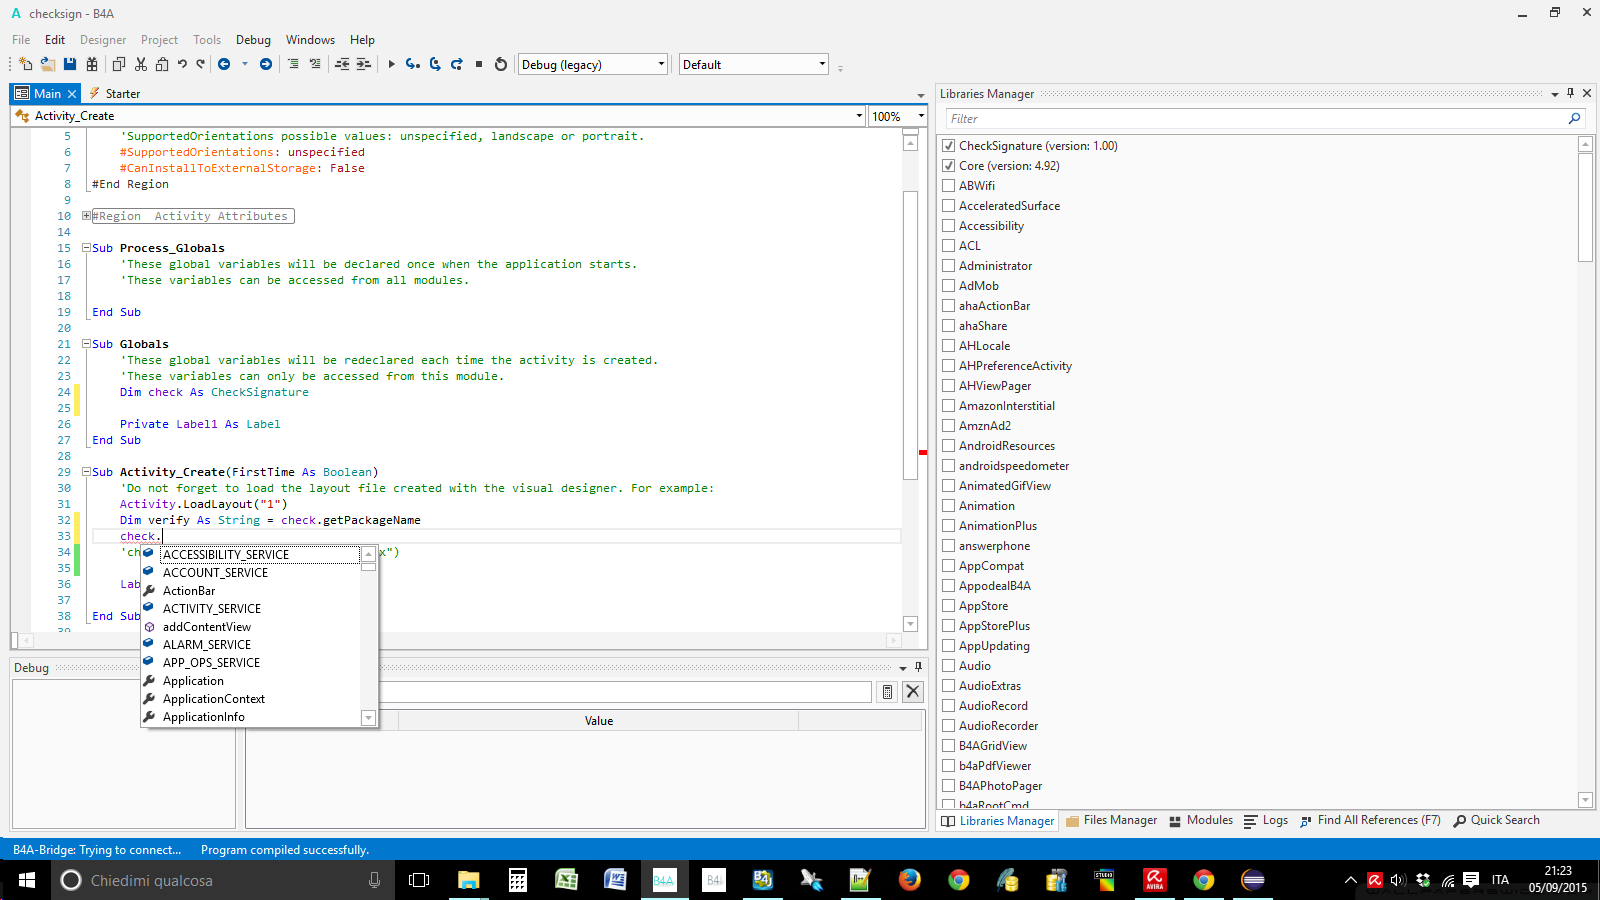Click the calculator icon in the Debug panel
Image resolution: width=1600 pixels, height=900 pixels.
pyautogui.click(x=887, y=692)
